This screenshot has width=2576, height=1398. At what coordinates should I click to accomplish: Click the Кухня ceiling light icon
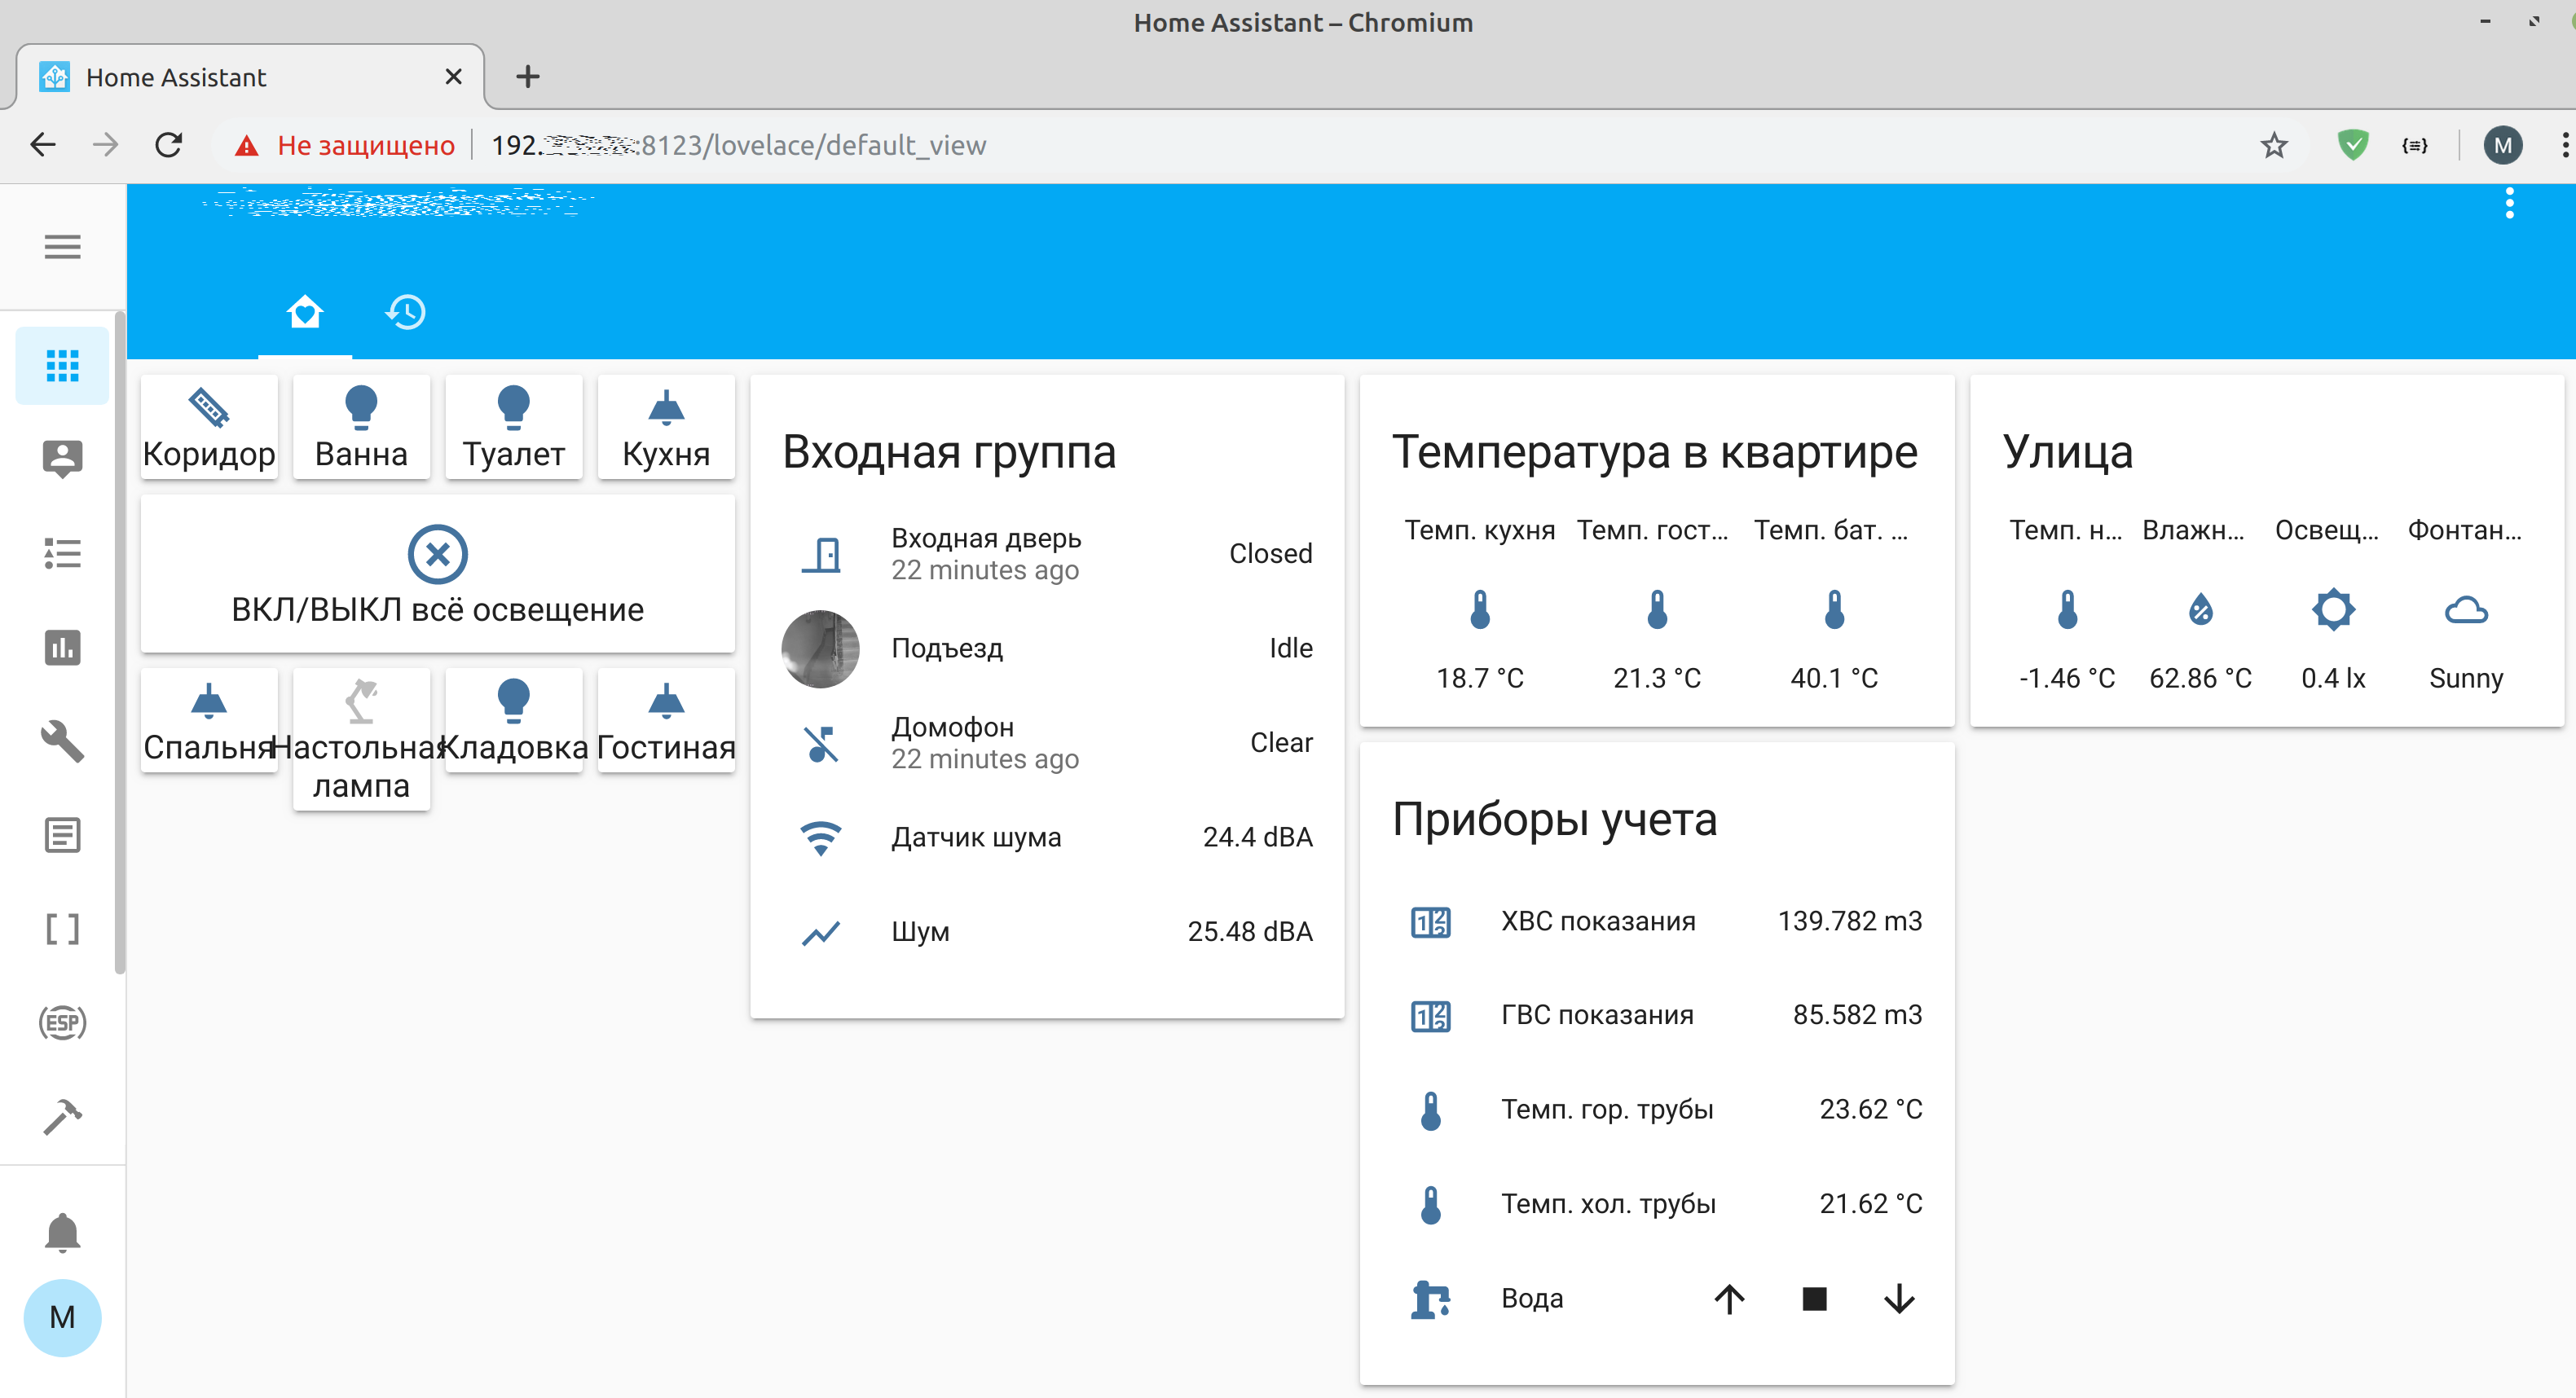click(668, 410)
